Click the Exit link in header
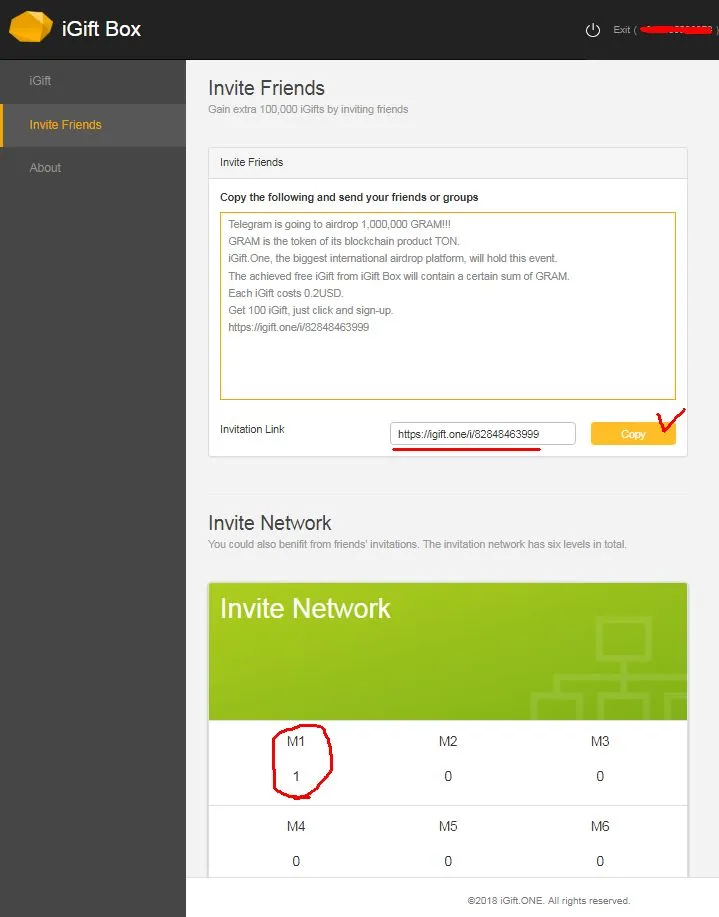This screenshot has height=917, width=719. tap(621, 30)
